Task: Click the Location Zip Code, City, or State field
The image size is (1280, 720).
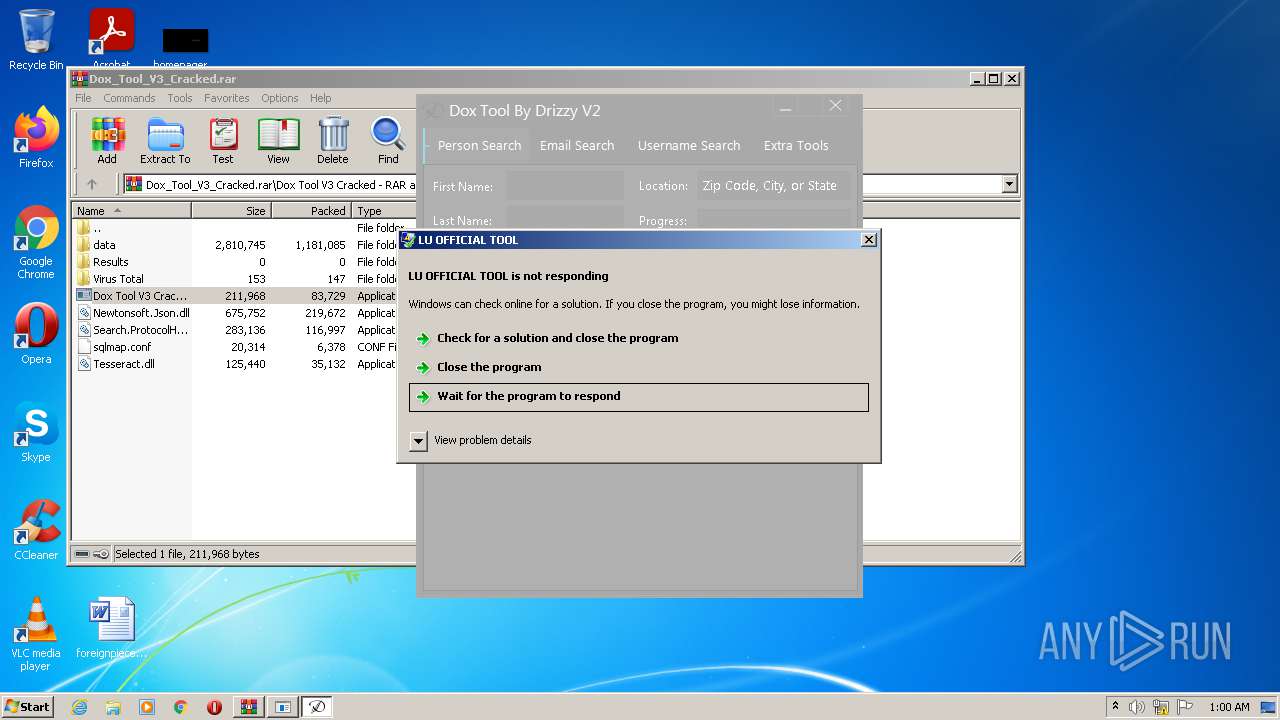Action: (774, 186)
